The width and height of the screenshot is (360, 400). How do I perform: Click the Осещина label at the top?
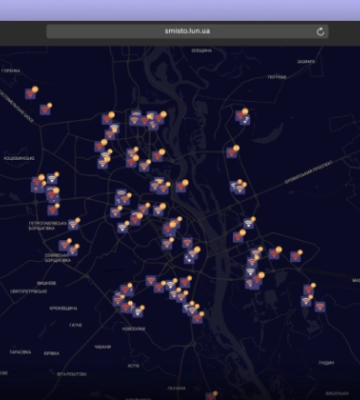point(202,51)
